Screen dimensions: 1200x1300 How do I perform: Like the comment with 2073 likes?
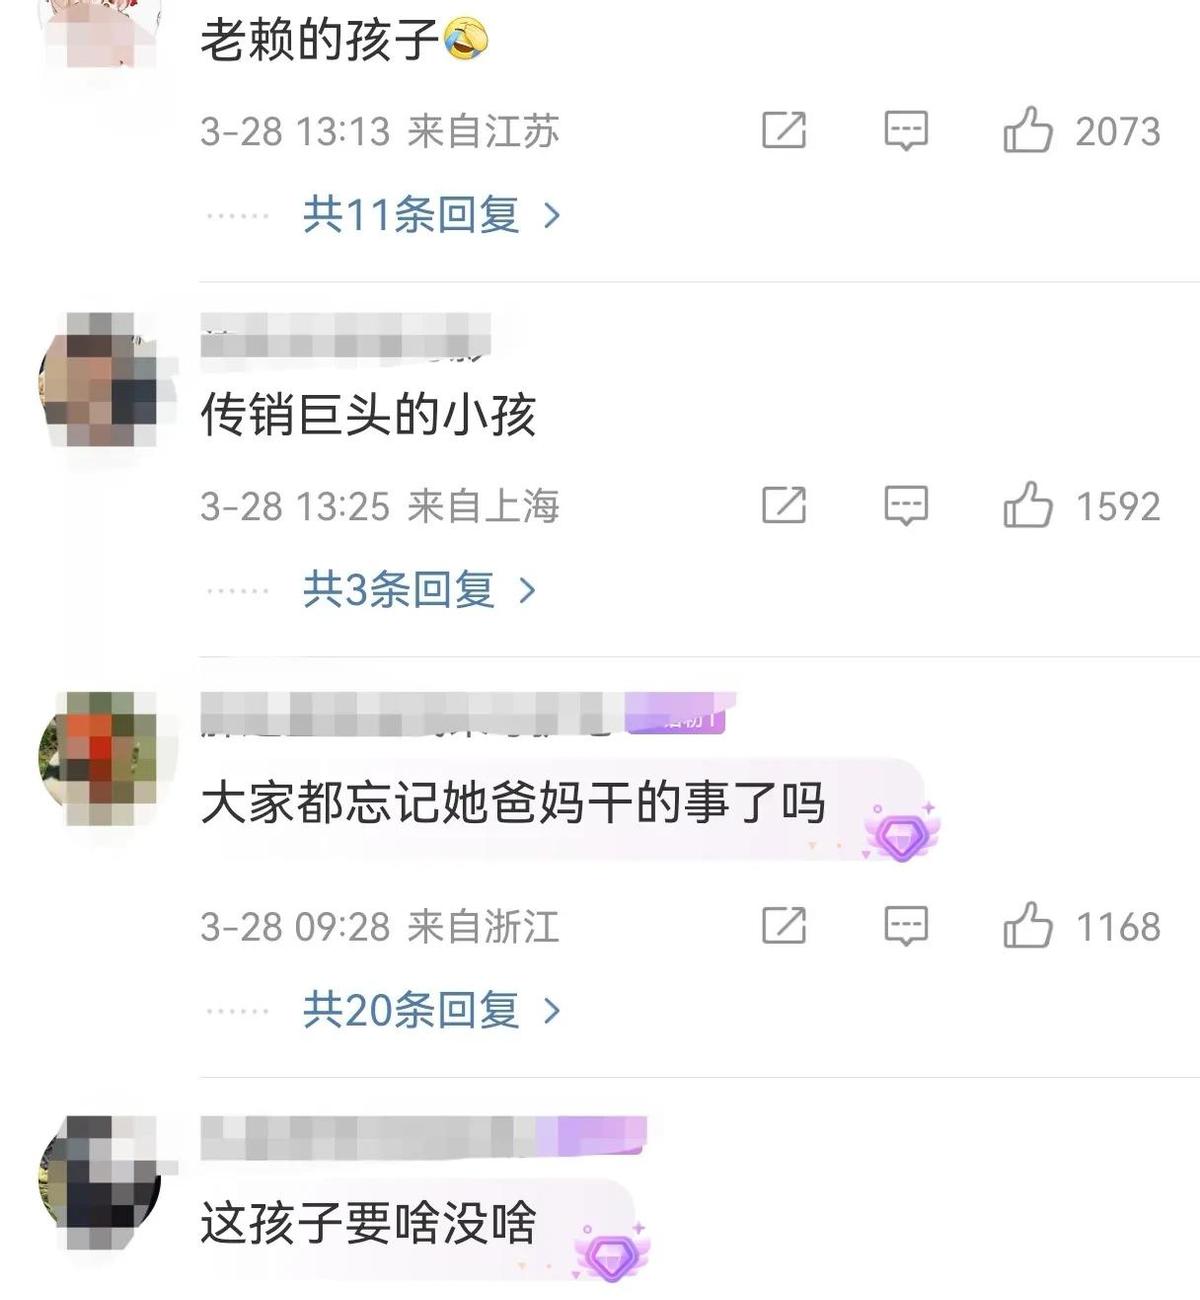click(x=1028, y=130)
